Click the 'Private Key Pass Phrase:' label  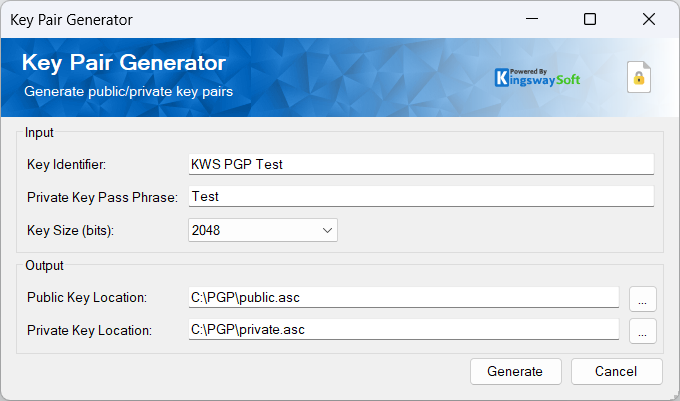point(102,198)
